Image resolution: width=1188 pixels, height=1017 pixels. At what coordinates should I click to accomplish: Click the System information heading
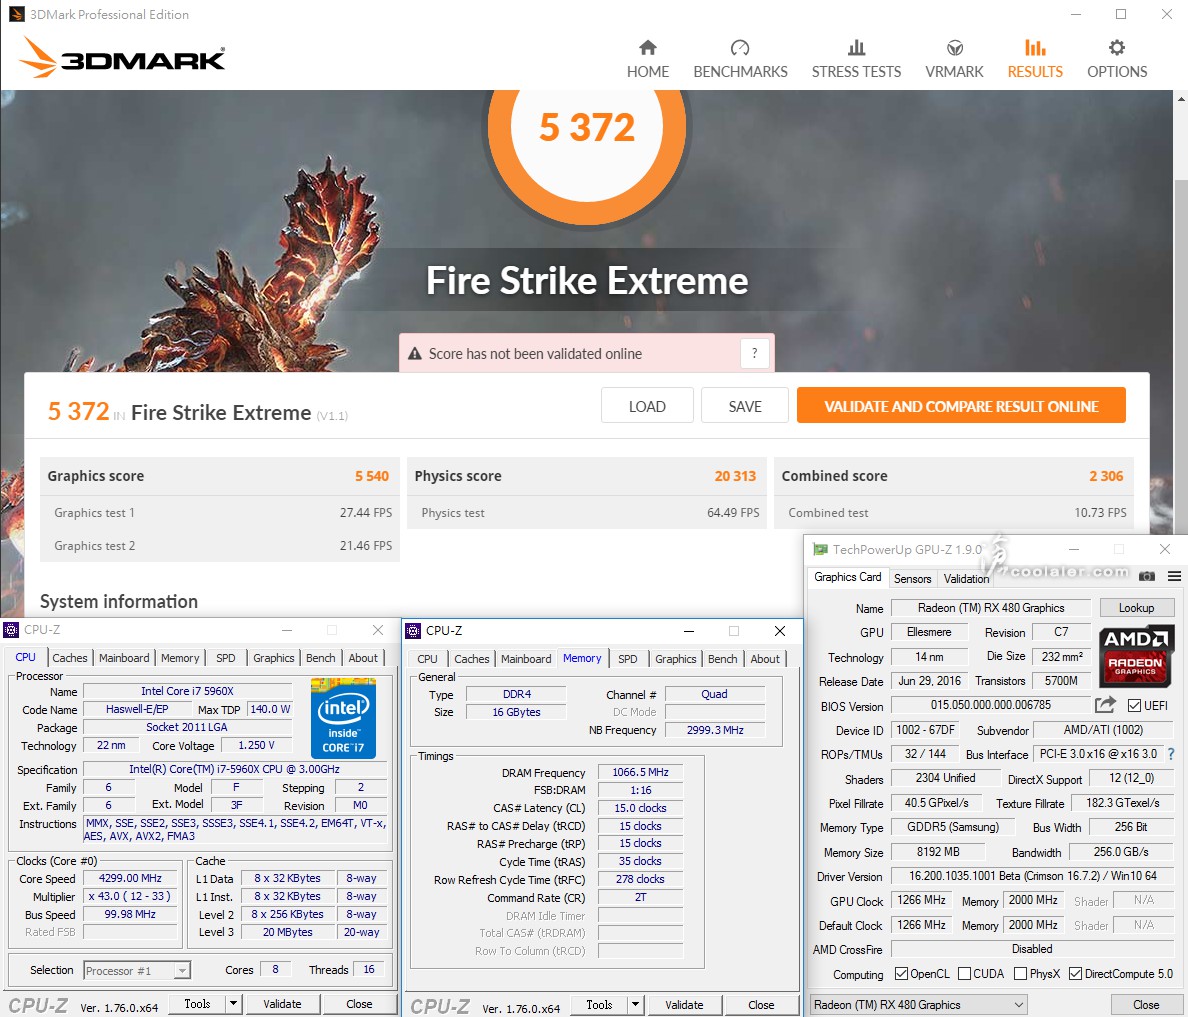click(x=119, y=602)
